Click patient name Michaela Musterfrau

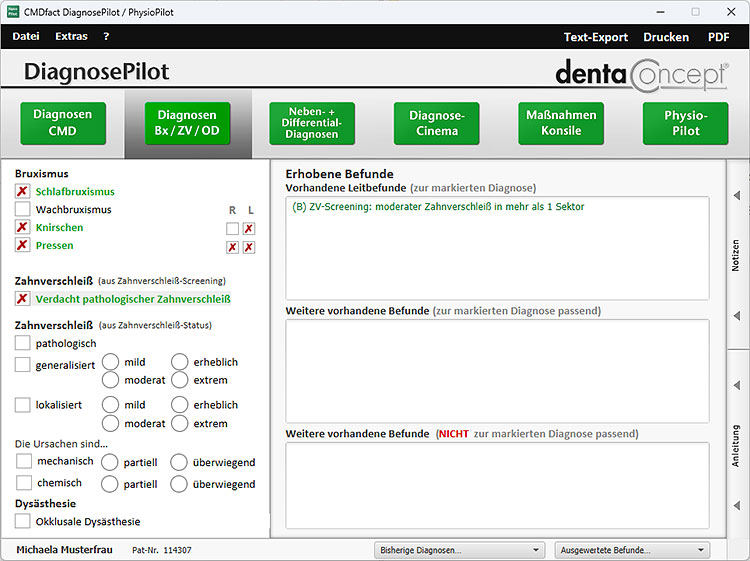pyautogui.click(x=65, y=550)
